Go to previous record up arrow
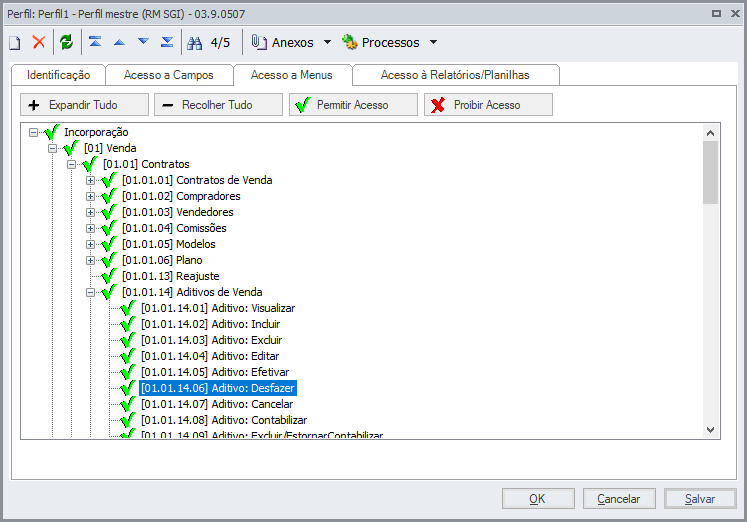This screenshot has height=522, width=747. click(119, 42)
